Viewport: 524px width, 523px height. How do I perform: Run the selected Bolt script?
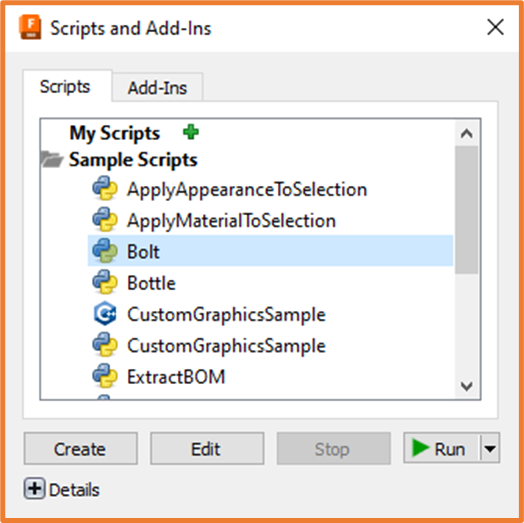point(442,448)
